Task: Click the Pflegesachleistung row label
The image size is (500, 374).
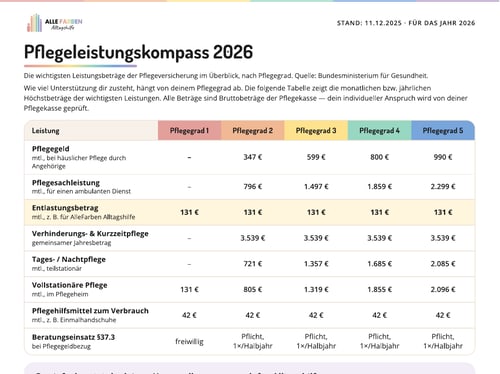Action: point(66,183)
